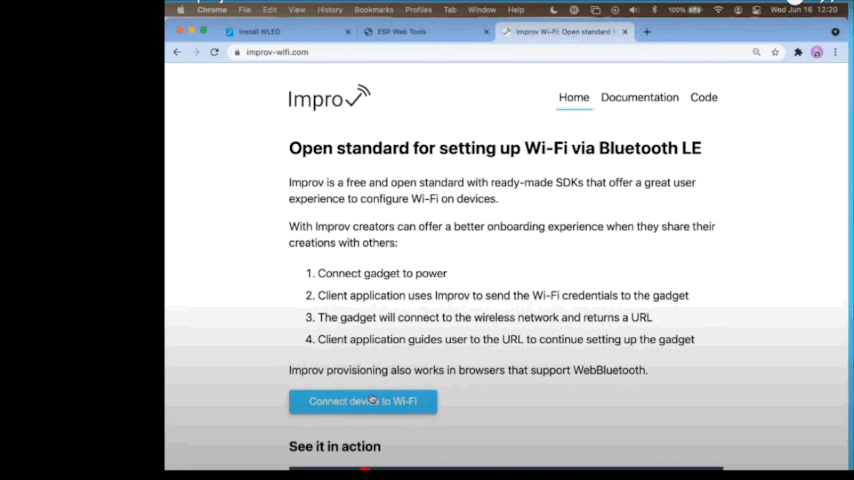Open the Documentation nav link
The image size is (854, 480).
(640, 98)
